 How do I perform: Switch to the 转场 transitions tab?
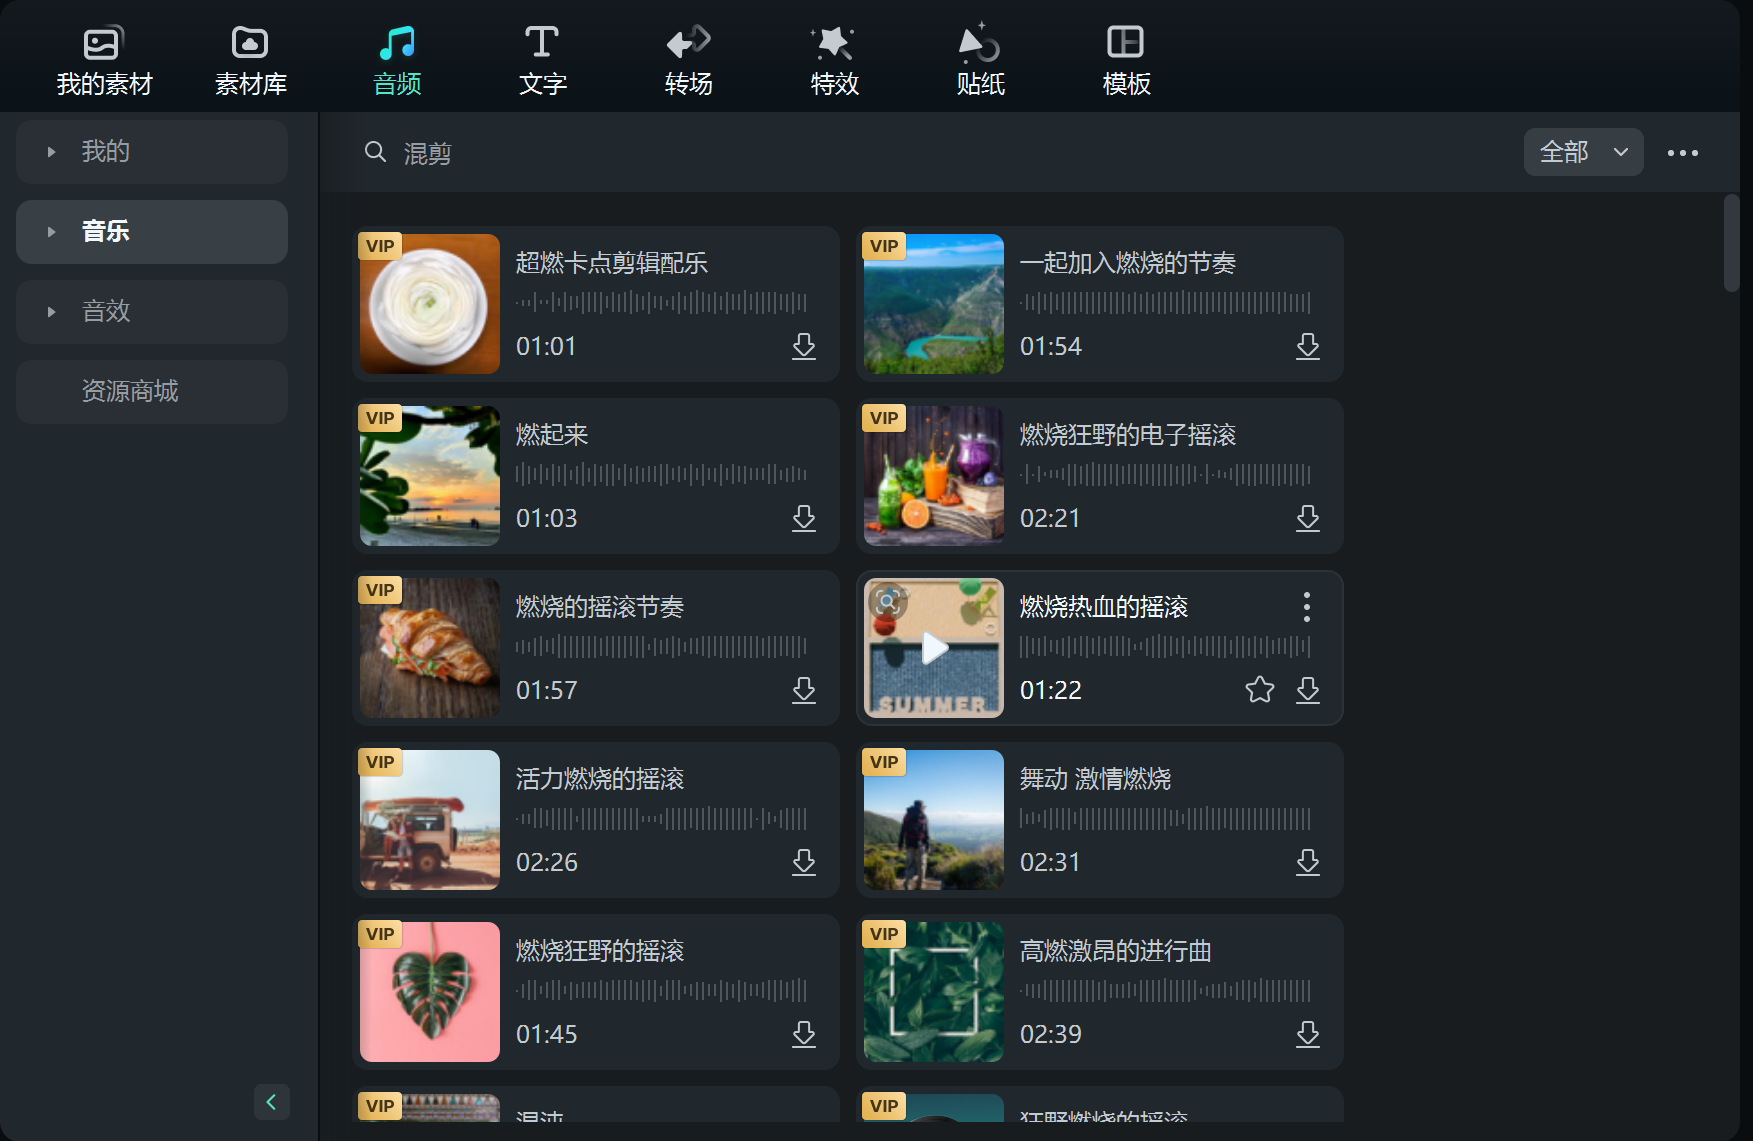click(x=688, y=60)
